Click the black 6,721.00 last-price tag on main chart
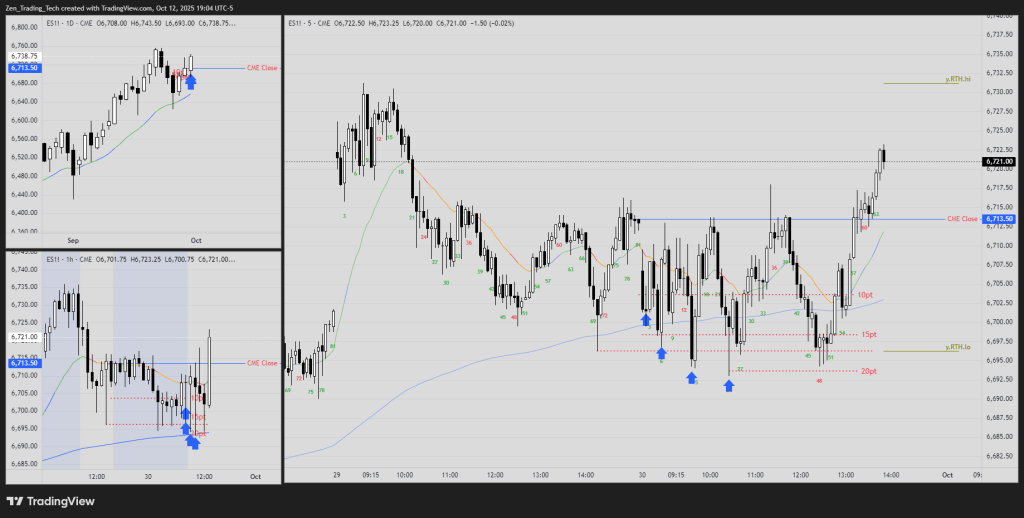 pyautogui.click(x=999, y=161)
